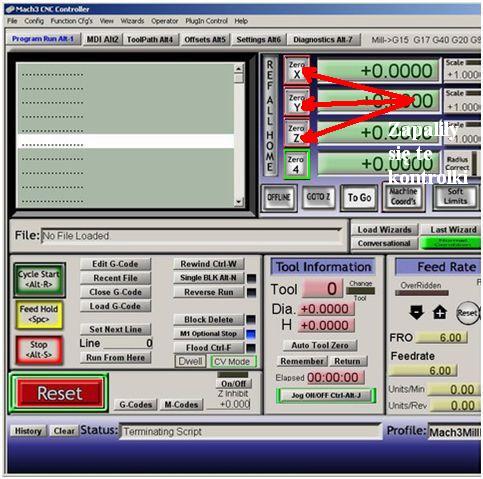This screenshot has height=479, width=483.
Task: Open the Config menu
Action: click(34, 21)
